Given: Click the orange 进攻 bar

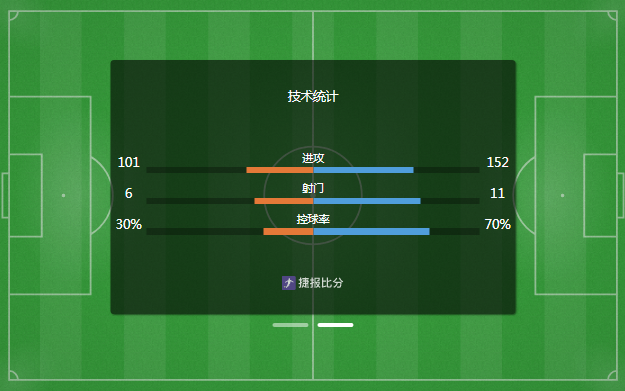Looking at the screenshot, I should tap(280, 170).
